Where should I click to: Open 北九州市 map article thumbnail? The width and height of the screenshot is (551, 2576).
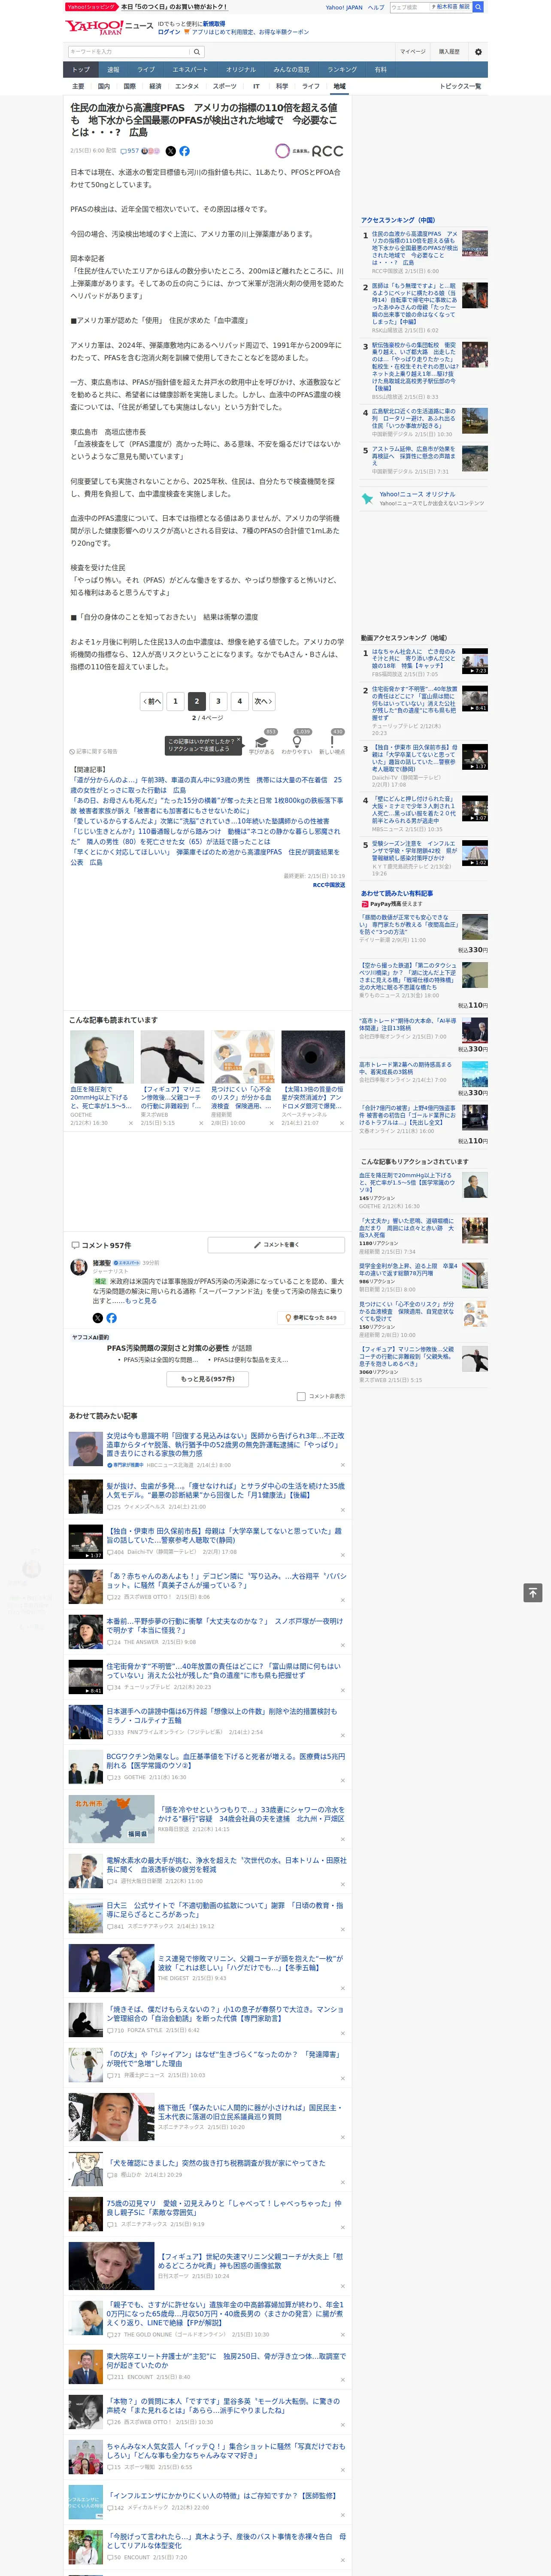click(111, 1820)
